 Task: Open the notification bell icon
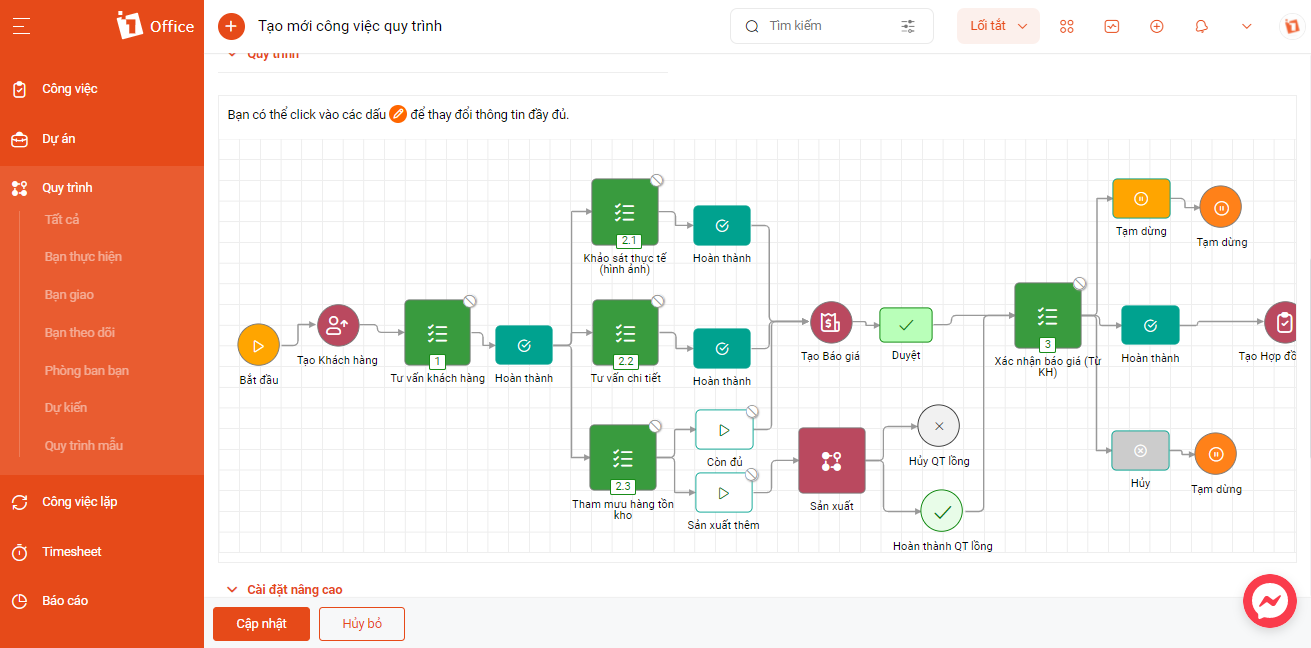click(x=1201, y=26)
